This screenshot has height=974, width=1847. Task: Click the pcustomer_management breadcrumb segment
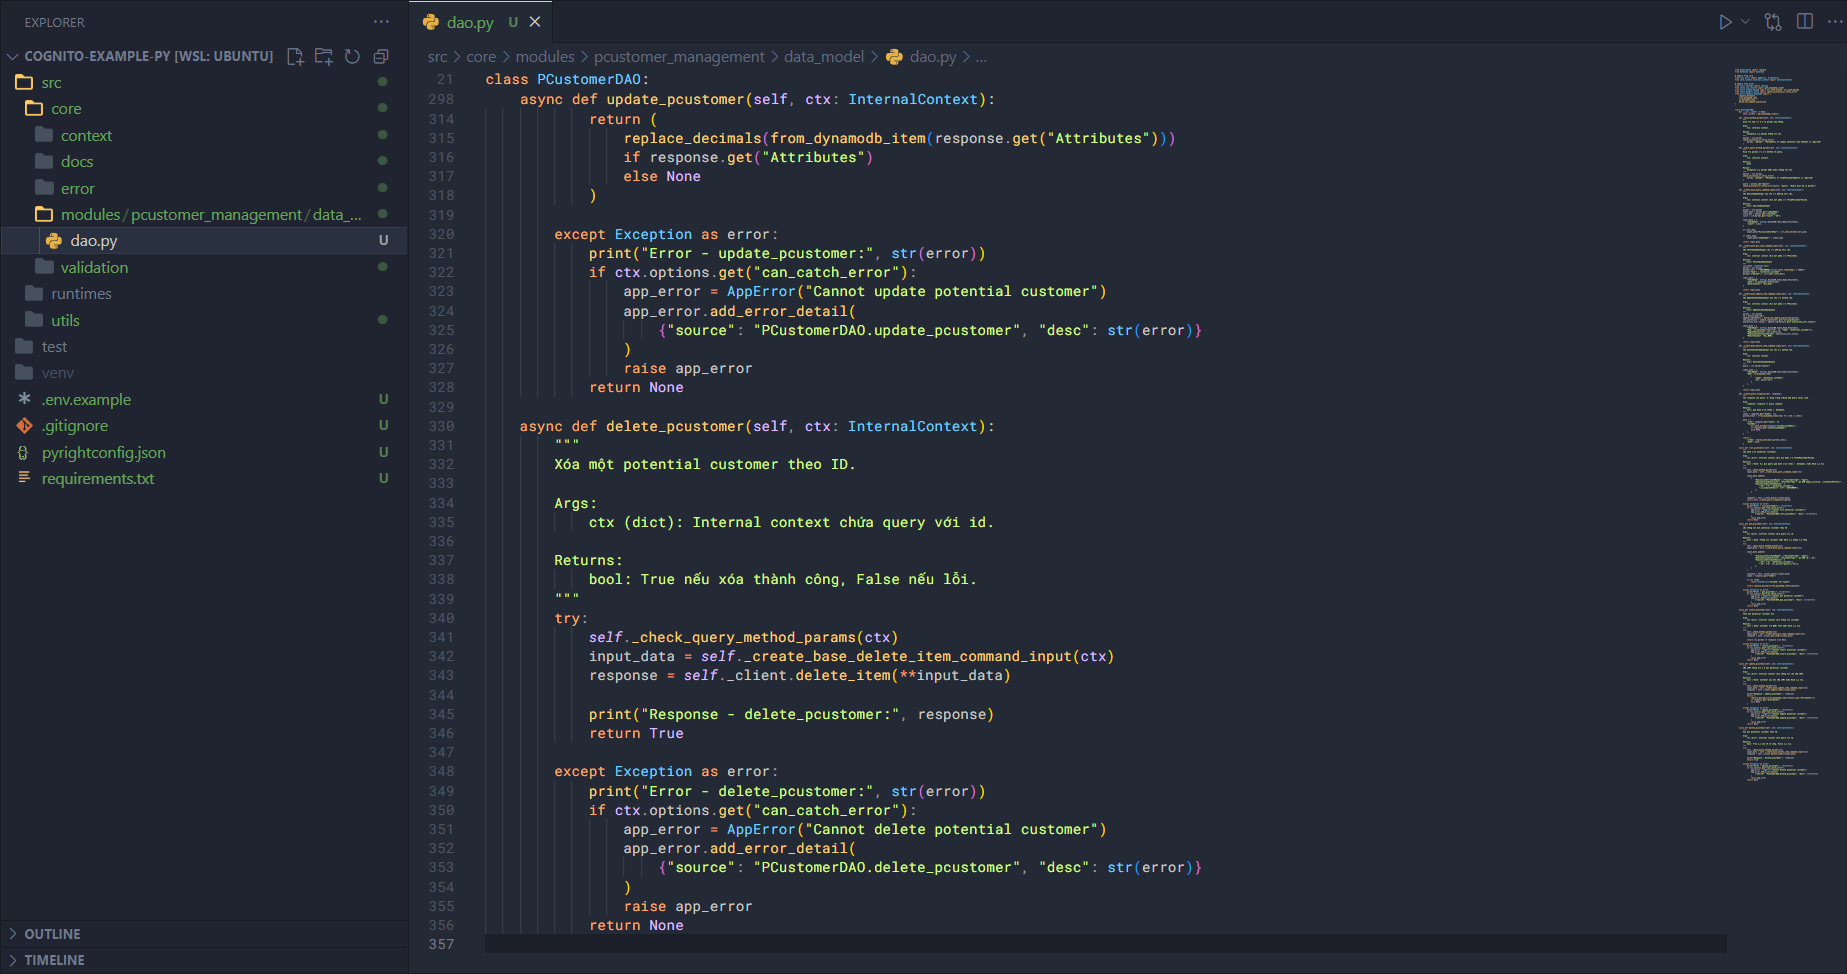(679, 57)
